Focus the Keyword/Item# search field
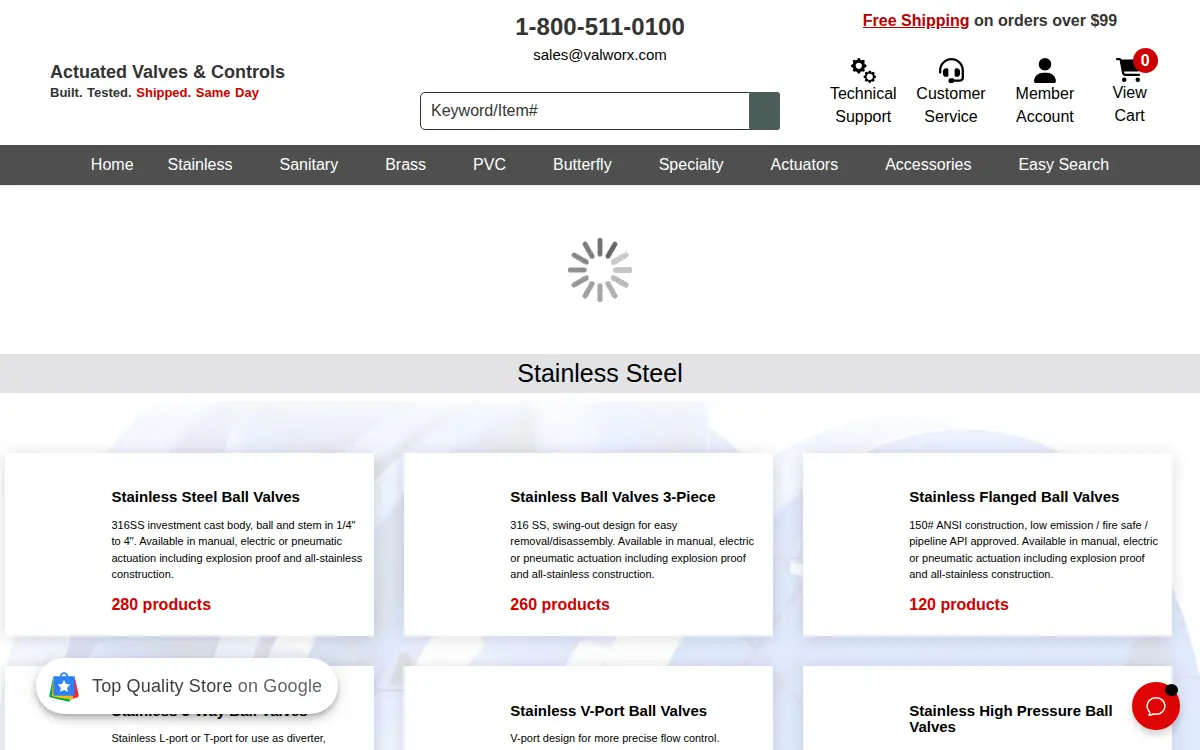This screenshot has width=1200, height=750. point(585,111)
